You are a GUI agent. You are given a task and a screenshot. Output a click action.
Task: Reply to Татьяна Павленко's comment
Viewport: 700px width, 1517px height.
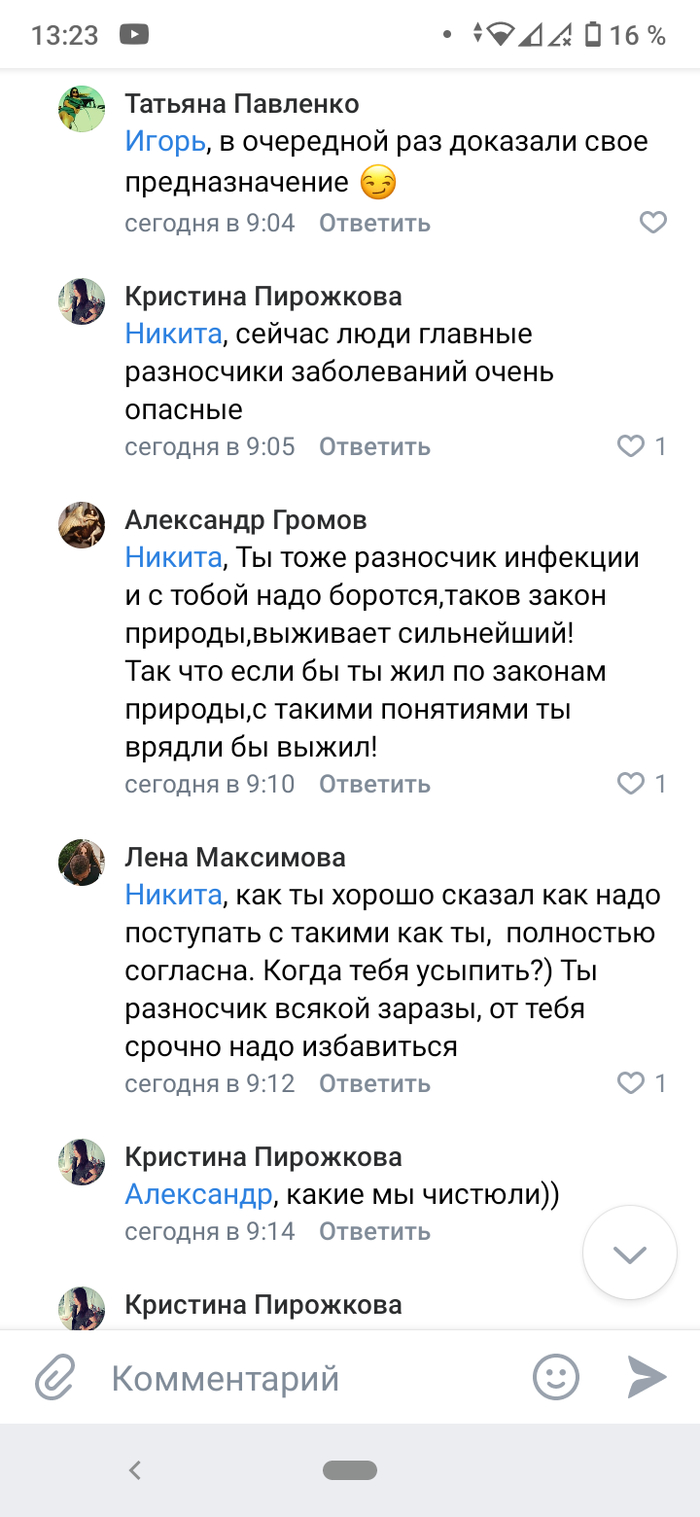(374, 223)
